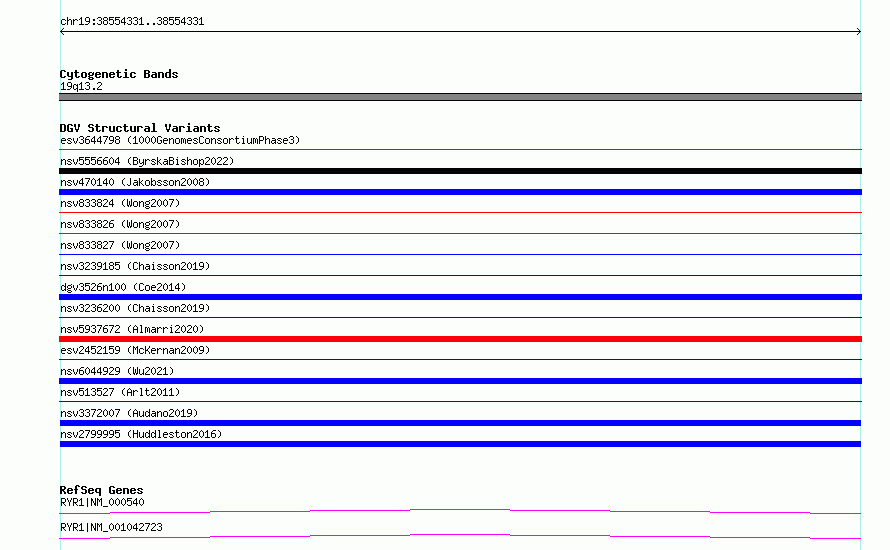This screenshot has width=890, height=550.
Task: Click the thick red bar under nsv5937672
Action: point(460,339)
